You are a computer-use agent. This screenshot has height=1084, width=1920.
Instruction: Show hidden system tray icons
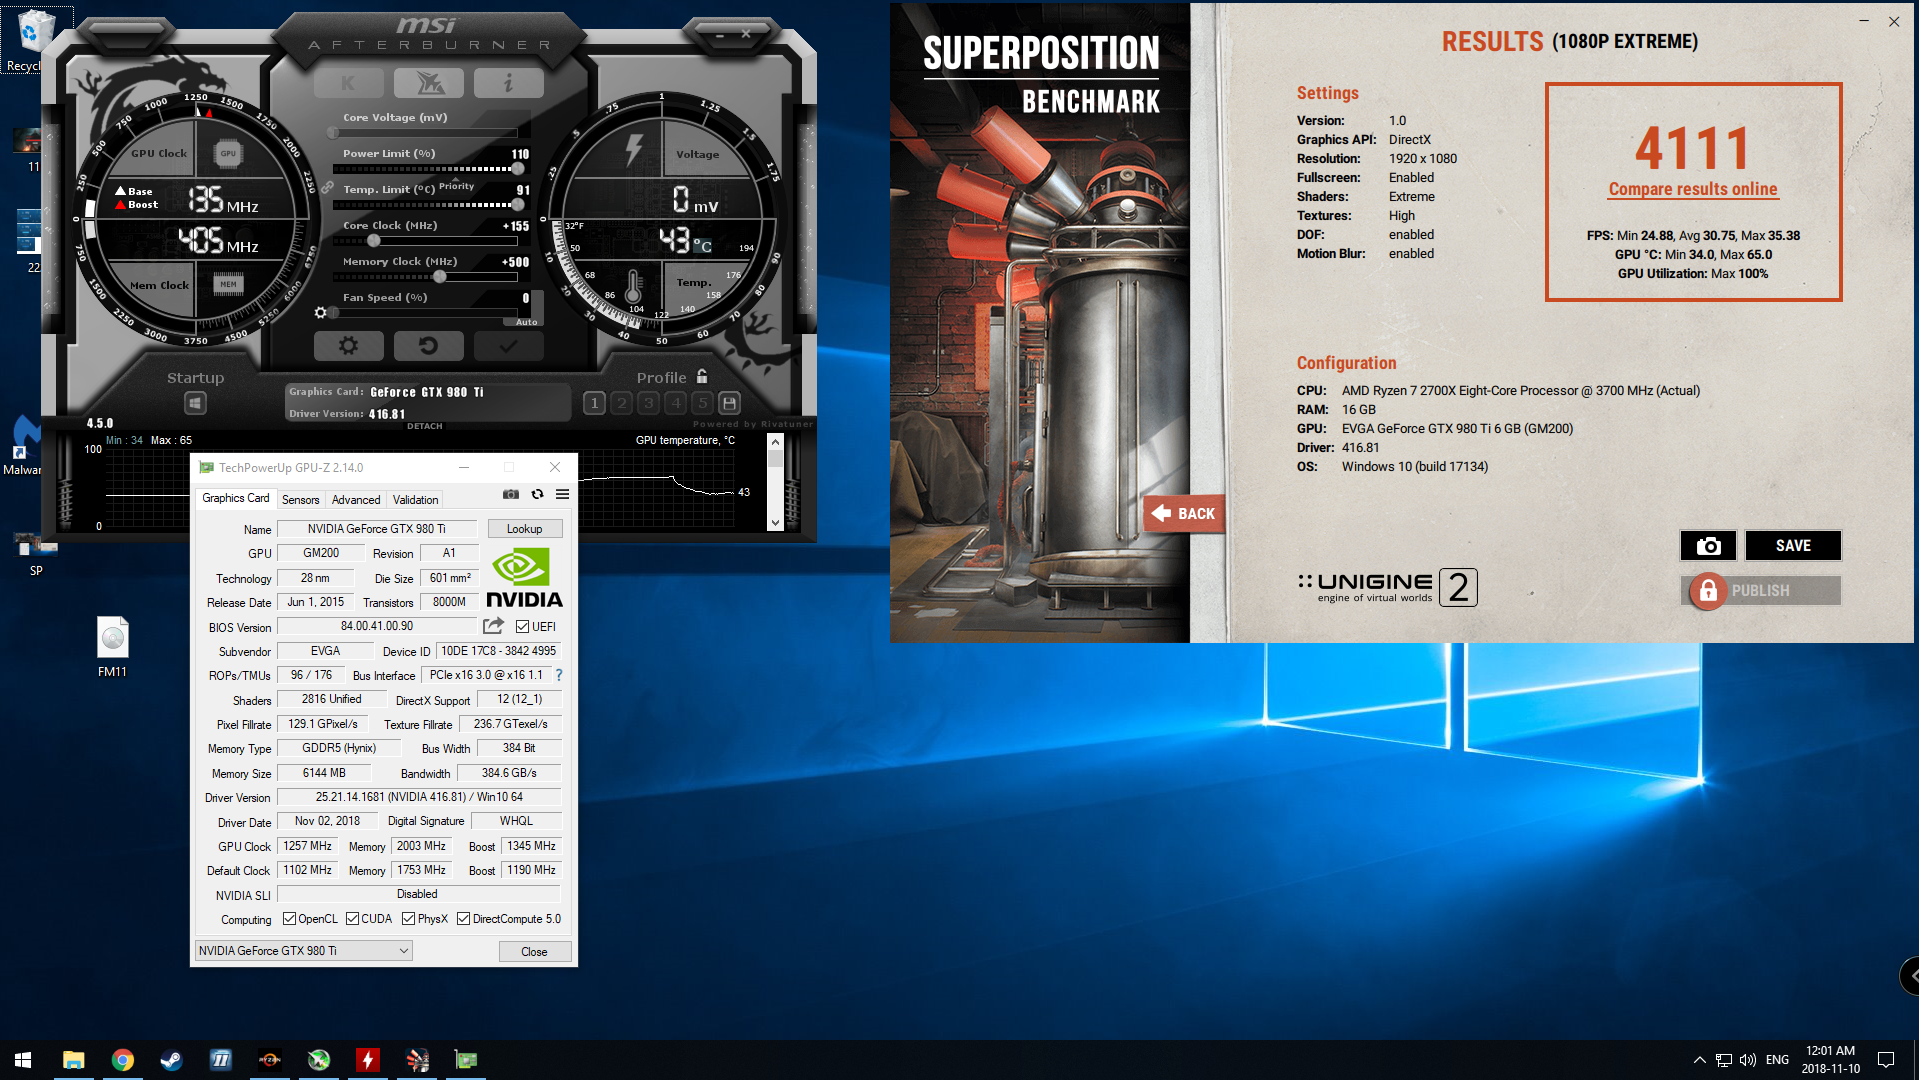pyautogui.click(x=1699, y=1061)
